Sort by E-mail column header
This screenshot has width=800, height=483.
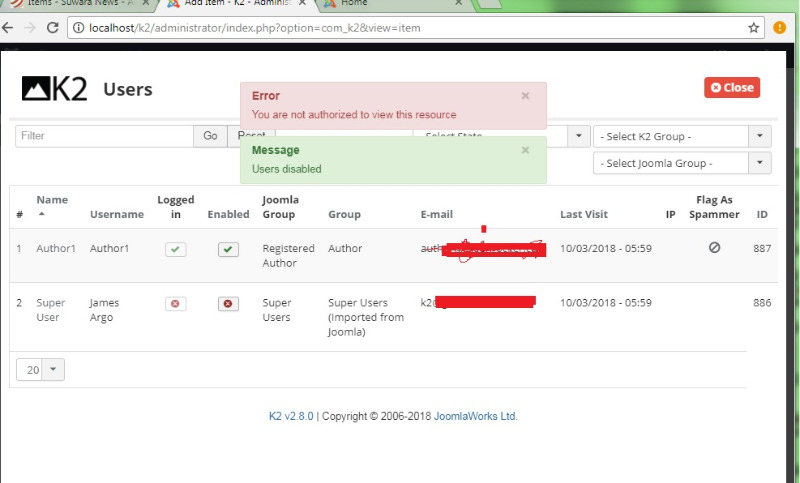437,214
